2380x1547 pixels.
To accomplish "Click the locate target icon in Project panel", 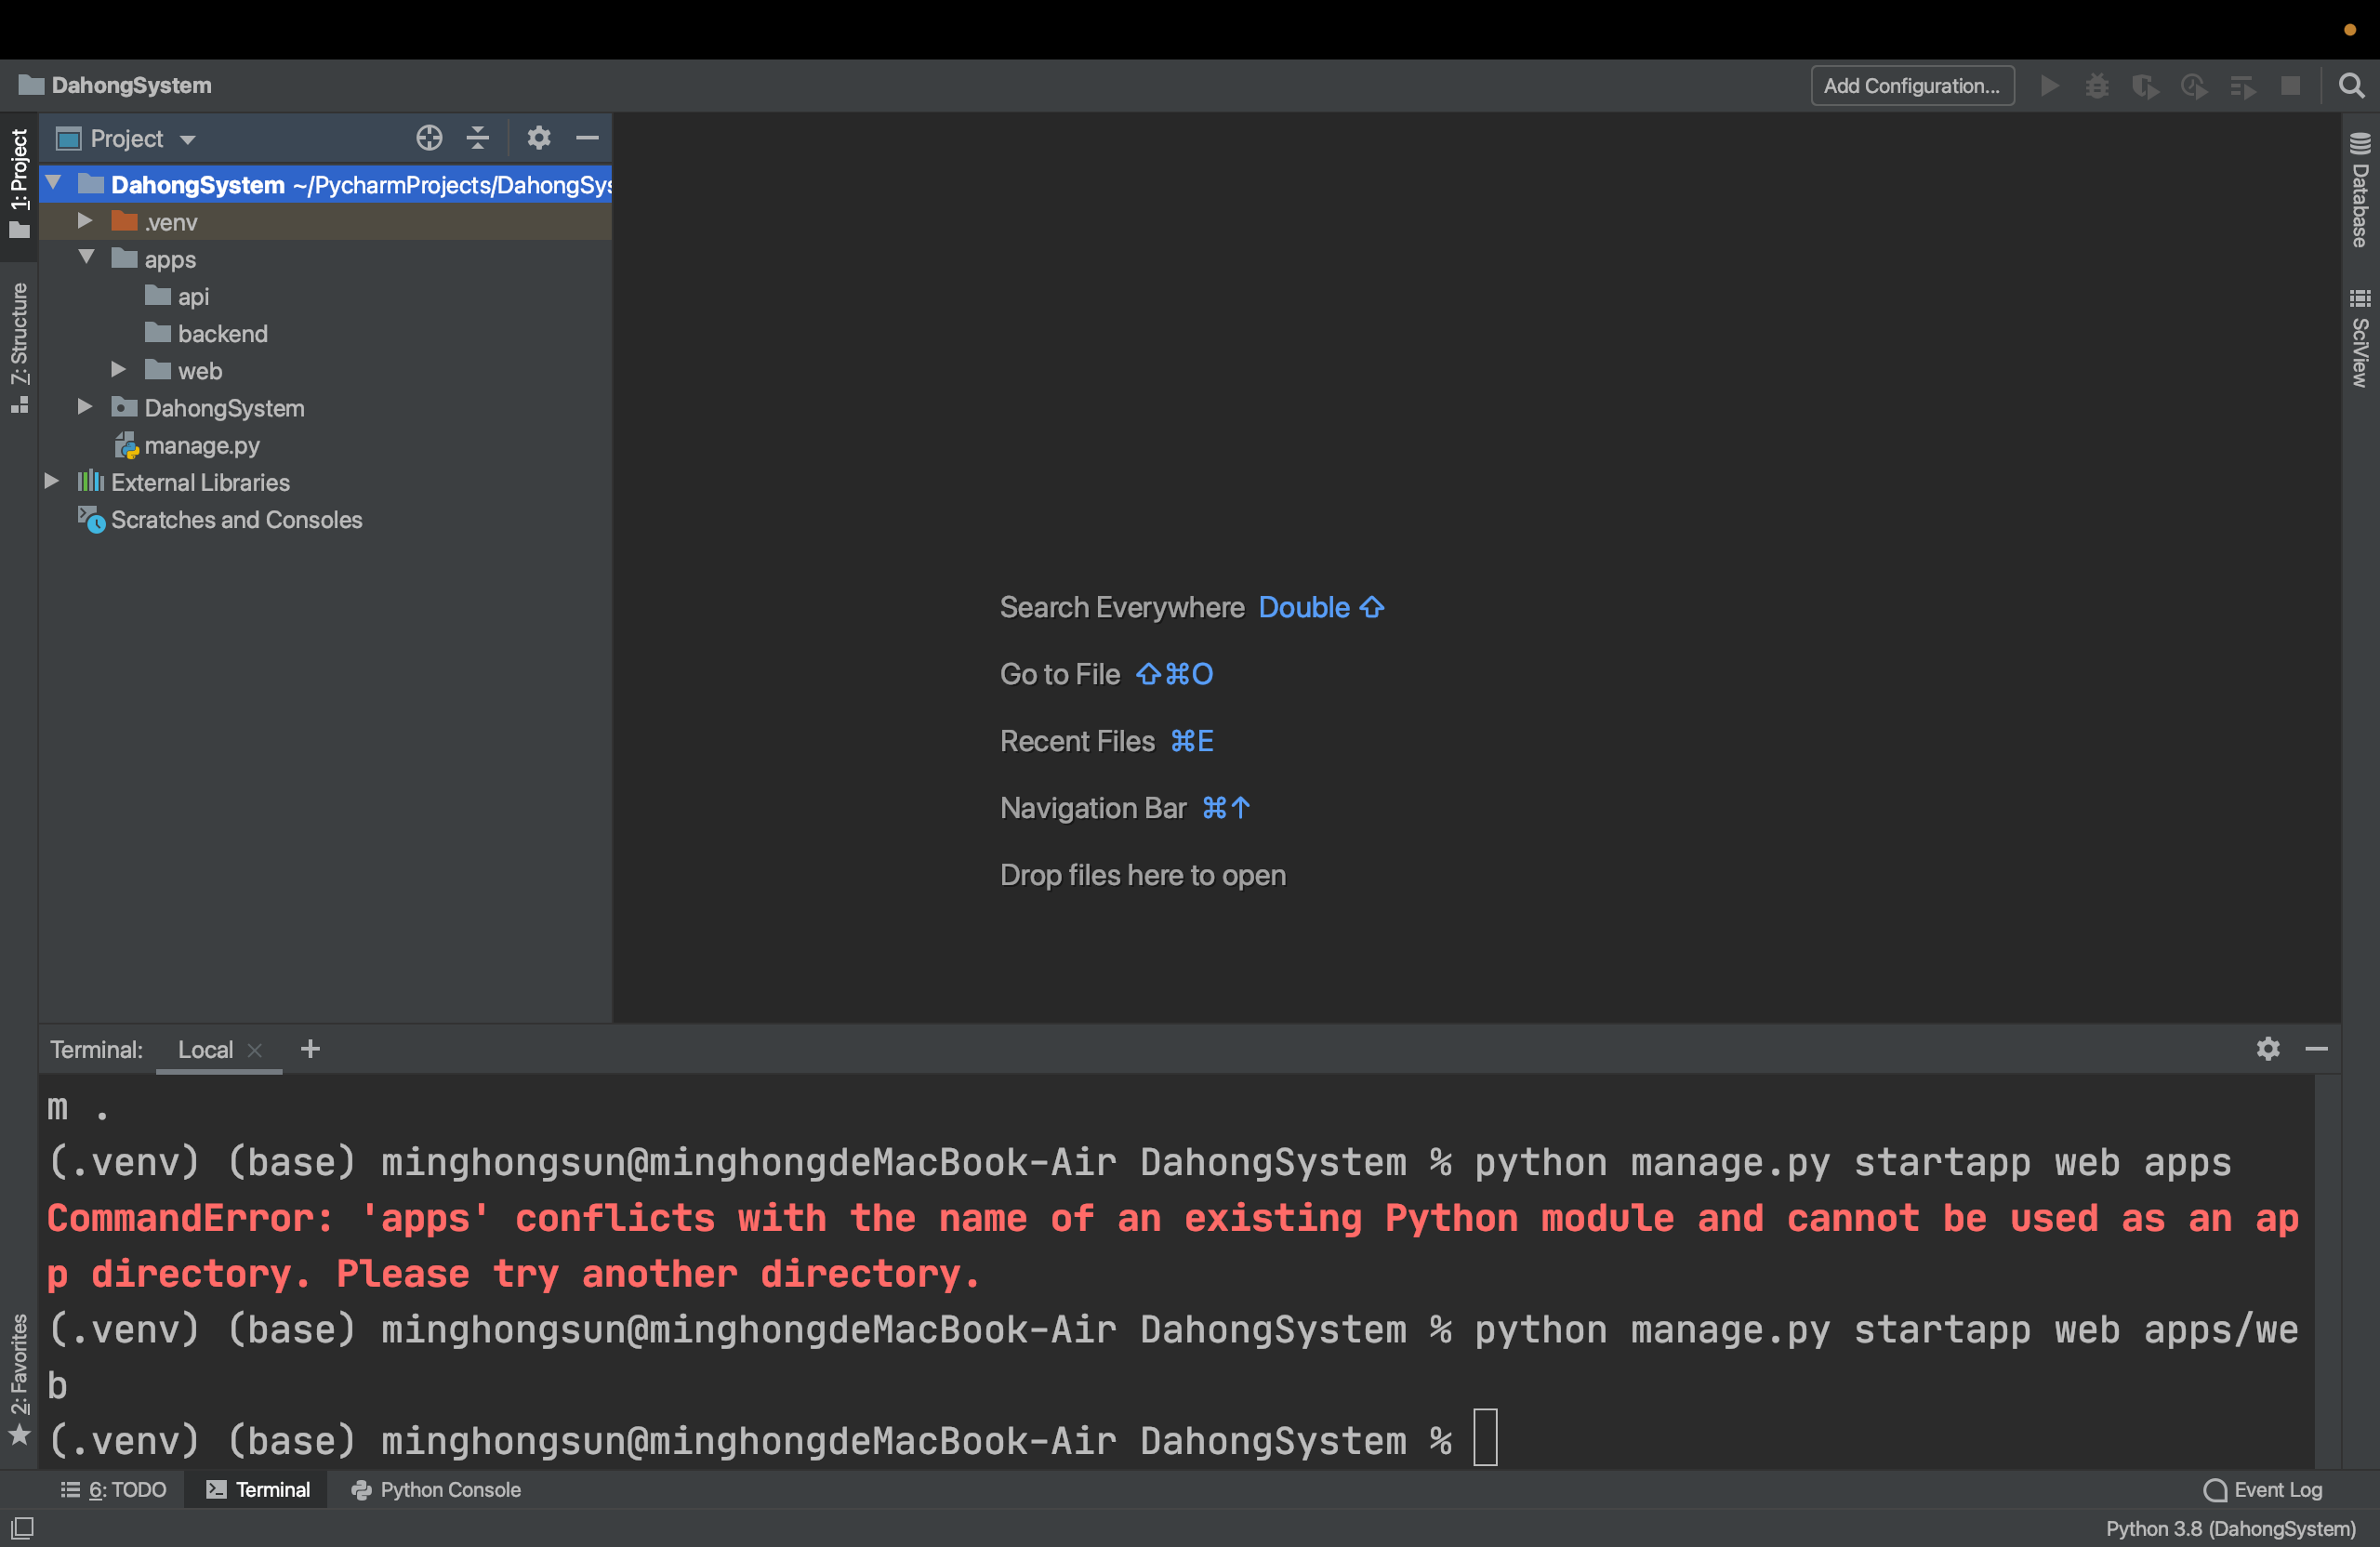I will coord(429,138).
